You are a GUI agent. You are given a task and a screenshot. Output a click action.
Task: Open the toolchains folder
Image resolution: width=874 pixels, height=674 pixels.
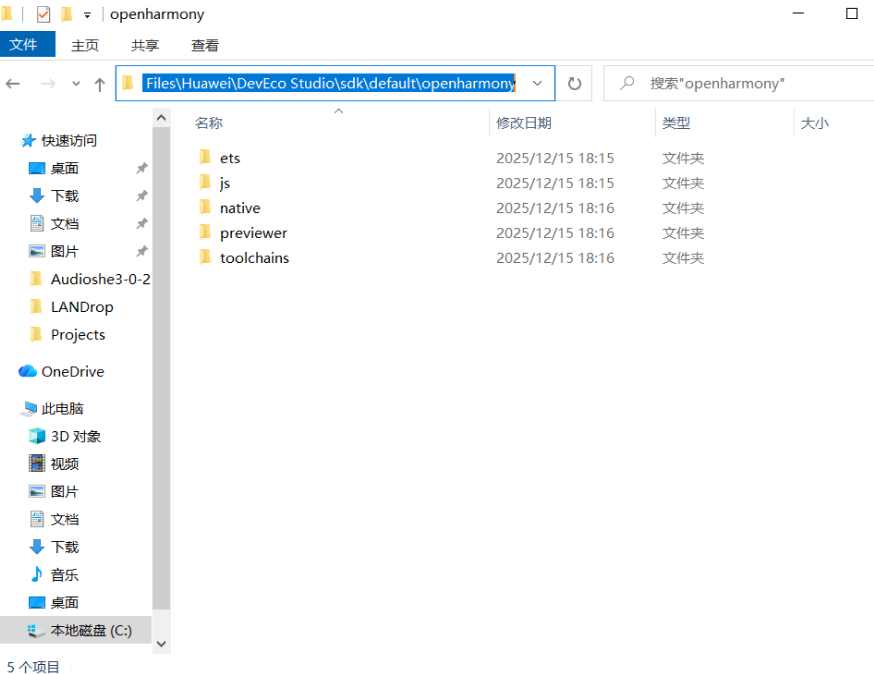coord(254,257)
